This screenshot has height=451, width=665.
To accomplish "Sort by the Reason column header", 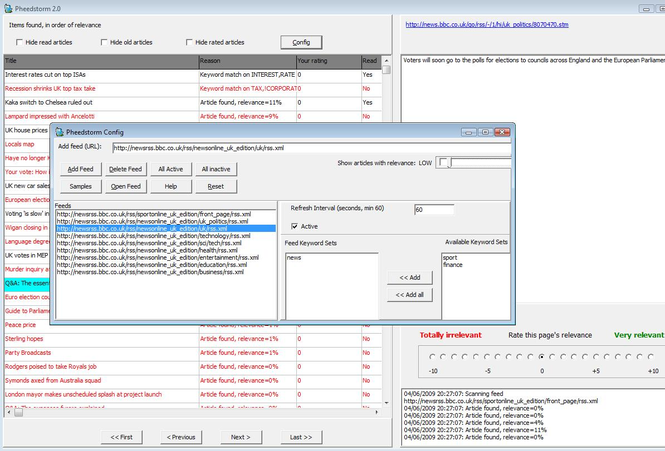I will 248,61.
